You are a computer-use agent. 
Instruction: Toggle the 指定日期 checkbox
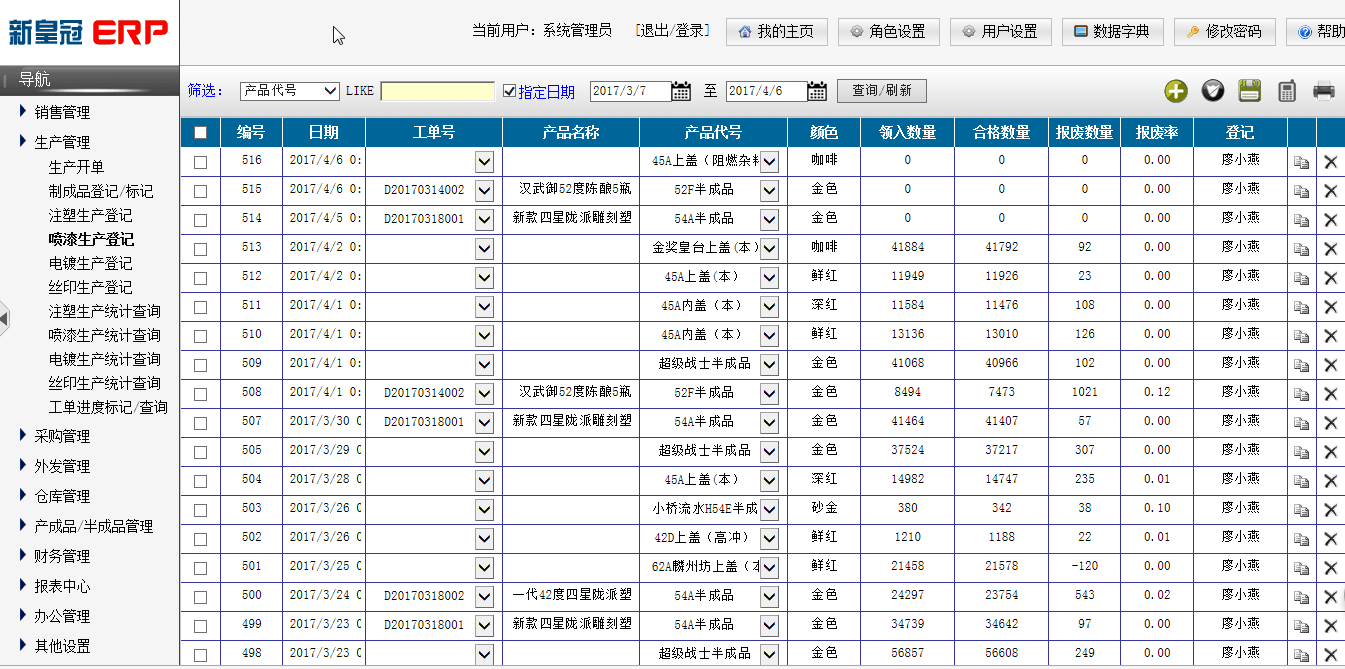(x=510, y=91)
